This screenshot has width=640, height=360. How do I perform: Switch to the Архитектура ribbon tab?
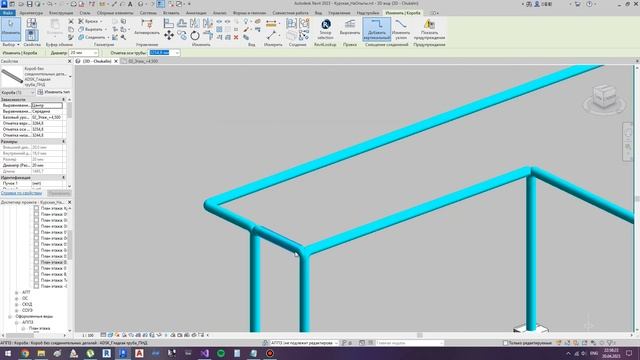pos(31,13)
